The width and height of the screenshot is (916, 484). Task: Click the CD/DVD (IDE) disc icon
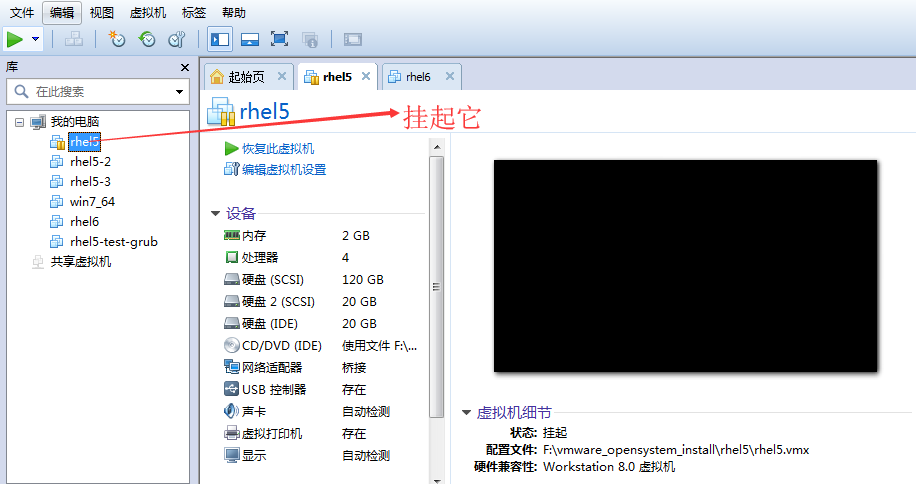pyautogui.click(x=232, y=345)
